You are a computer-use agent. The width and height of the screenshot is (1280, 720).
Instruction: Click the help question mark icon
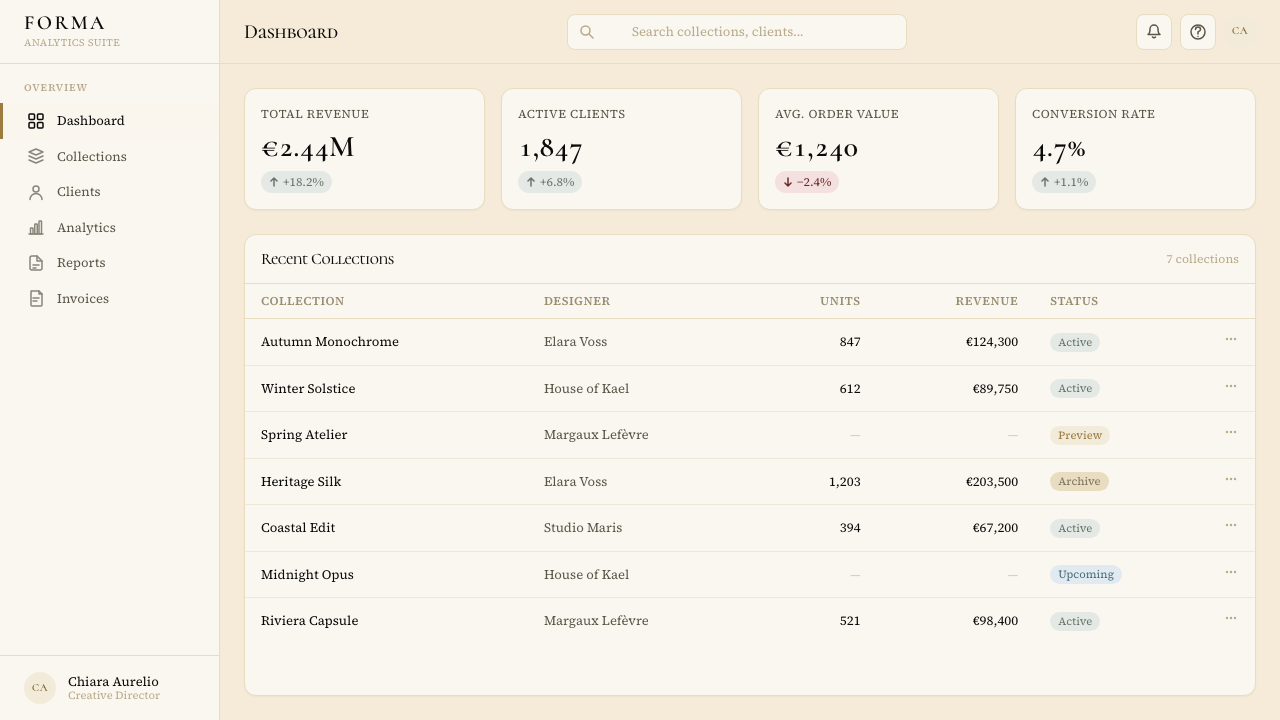pyautogui.click(x=1198, y=32)
